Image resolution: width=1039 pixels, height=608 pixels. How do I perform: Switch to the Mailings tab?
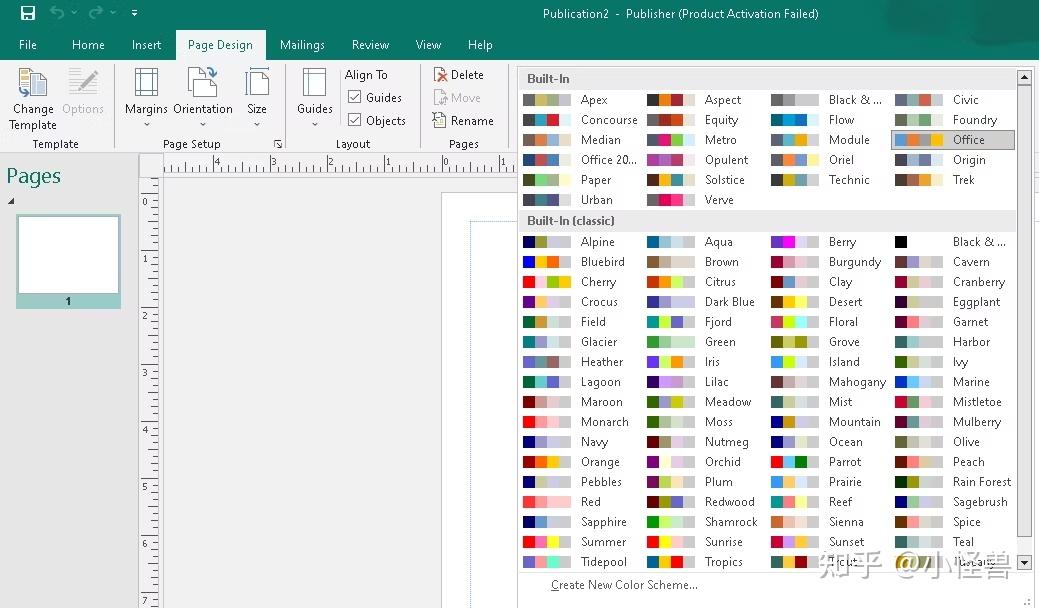(x=302, y=44)
